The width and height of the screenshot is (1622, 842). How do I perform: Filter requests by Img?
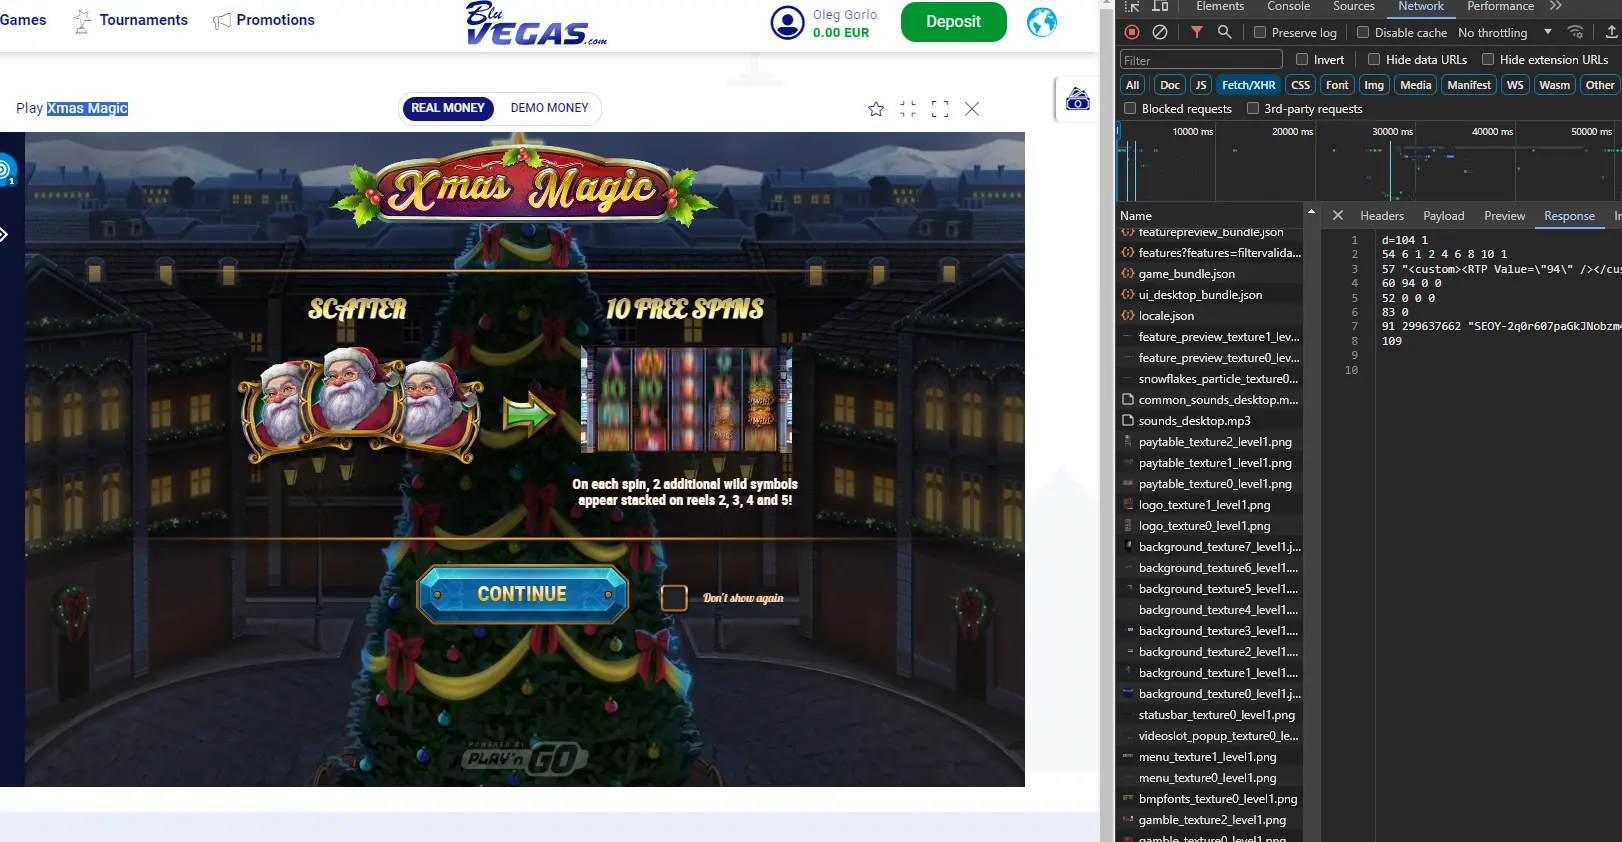(1374, 85)
